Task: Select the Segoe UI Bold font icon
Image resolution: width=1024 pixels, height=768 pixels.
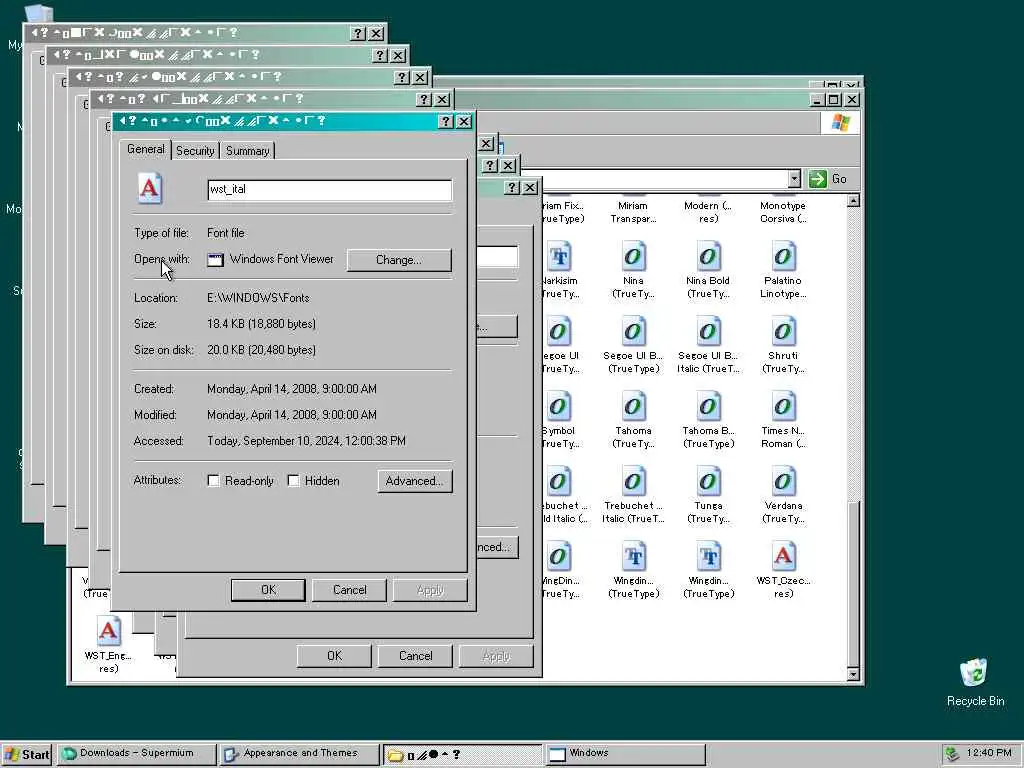Action: 633,332
